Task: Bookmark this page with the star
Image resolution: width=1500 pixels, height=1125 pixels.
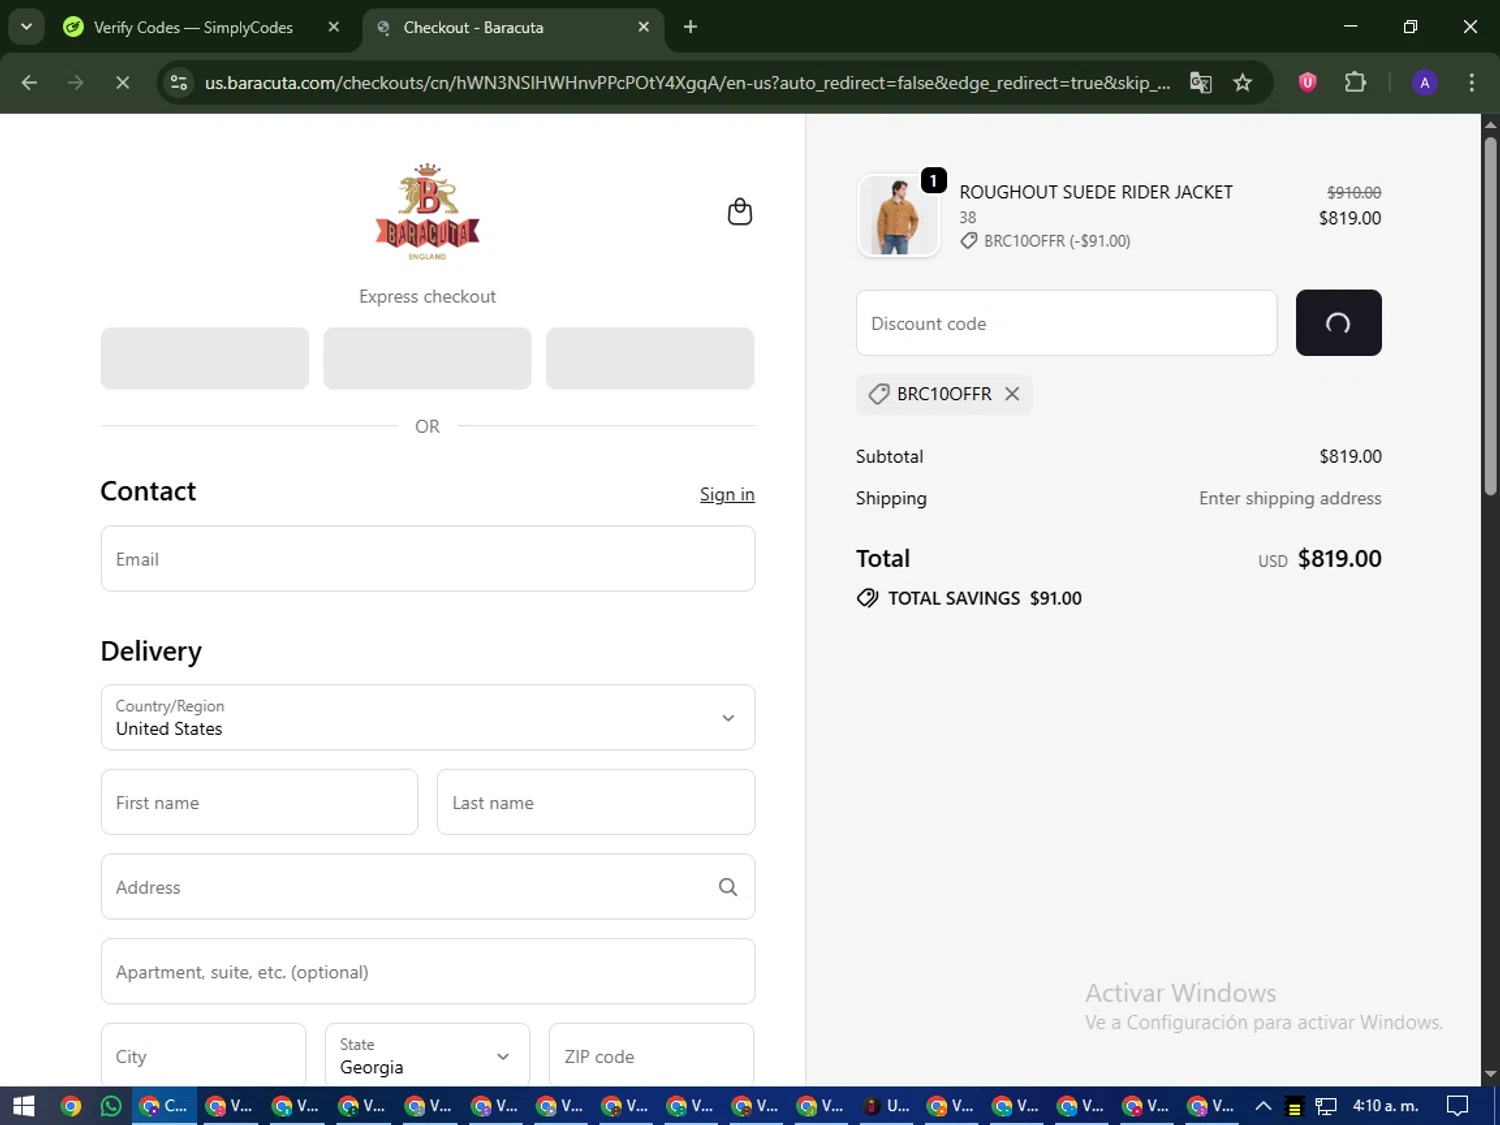Action: tap(1242, 83)
